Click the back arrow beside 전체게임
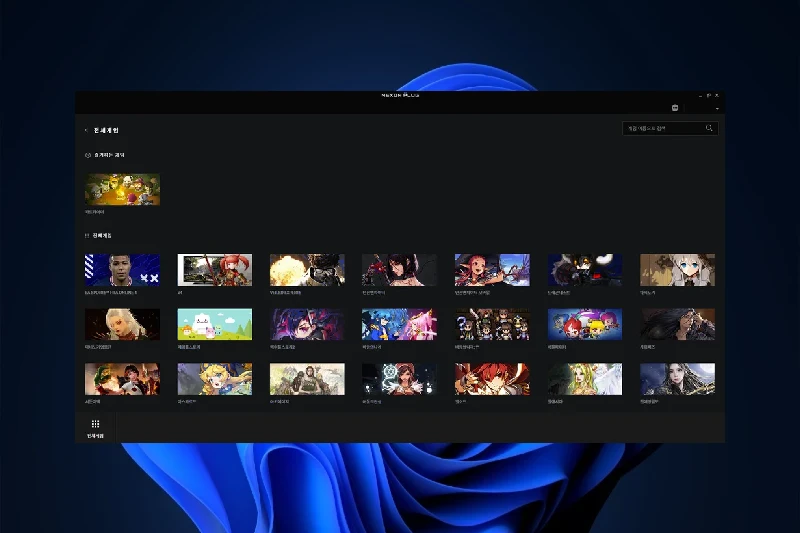 (x=86, y=130)
